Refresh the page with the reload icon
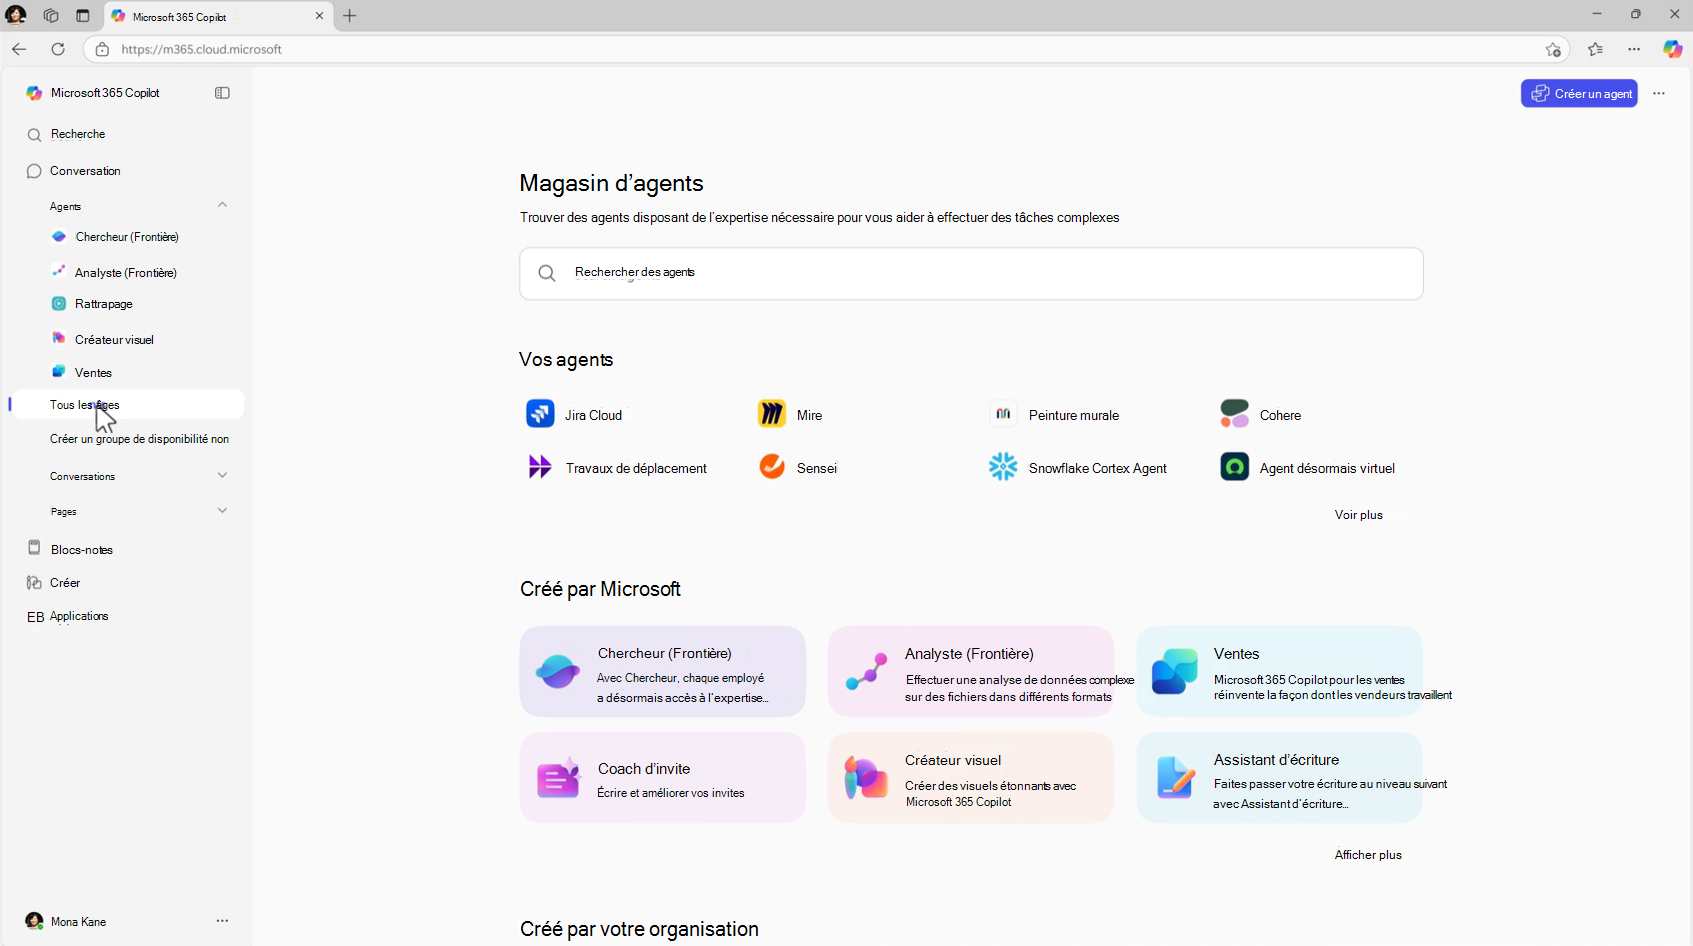This screenshot has height=946, width=1693. (58, 49)
